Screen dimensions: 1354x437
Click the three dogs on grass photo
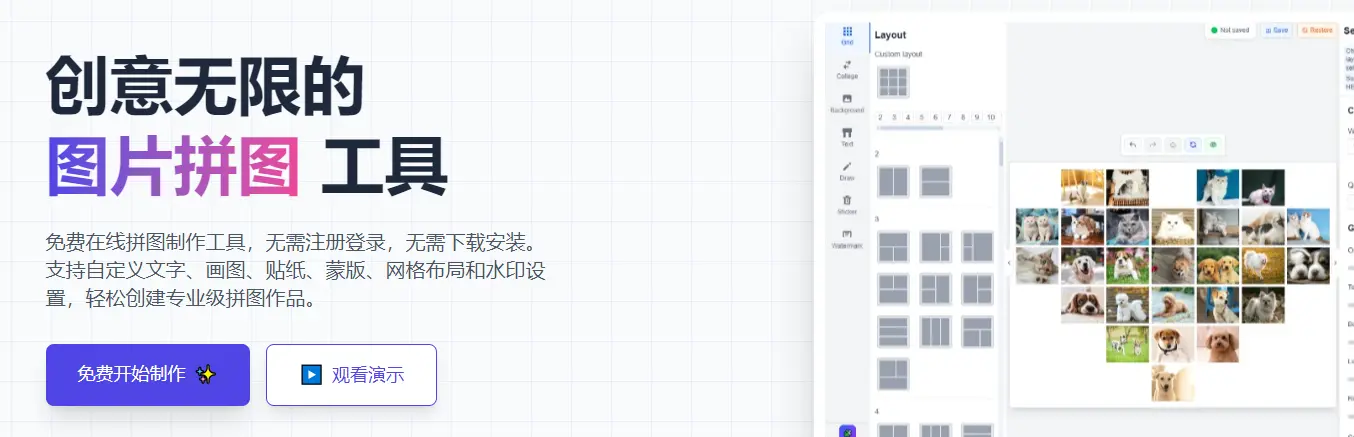(x=1128, y=344)
